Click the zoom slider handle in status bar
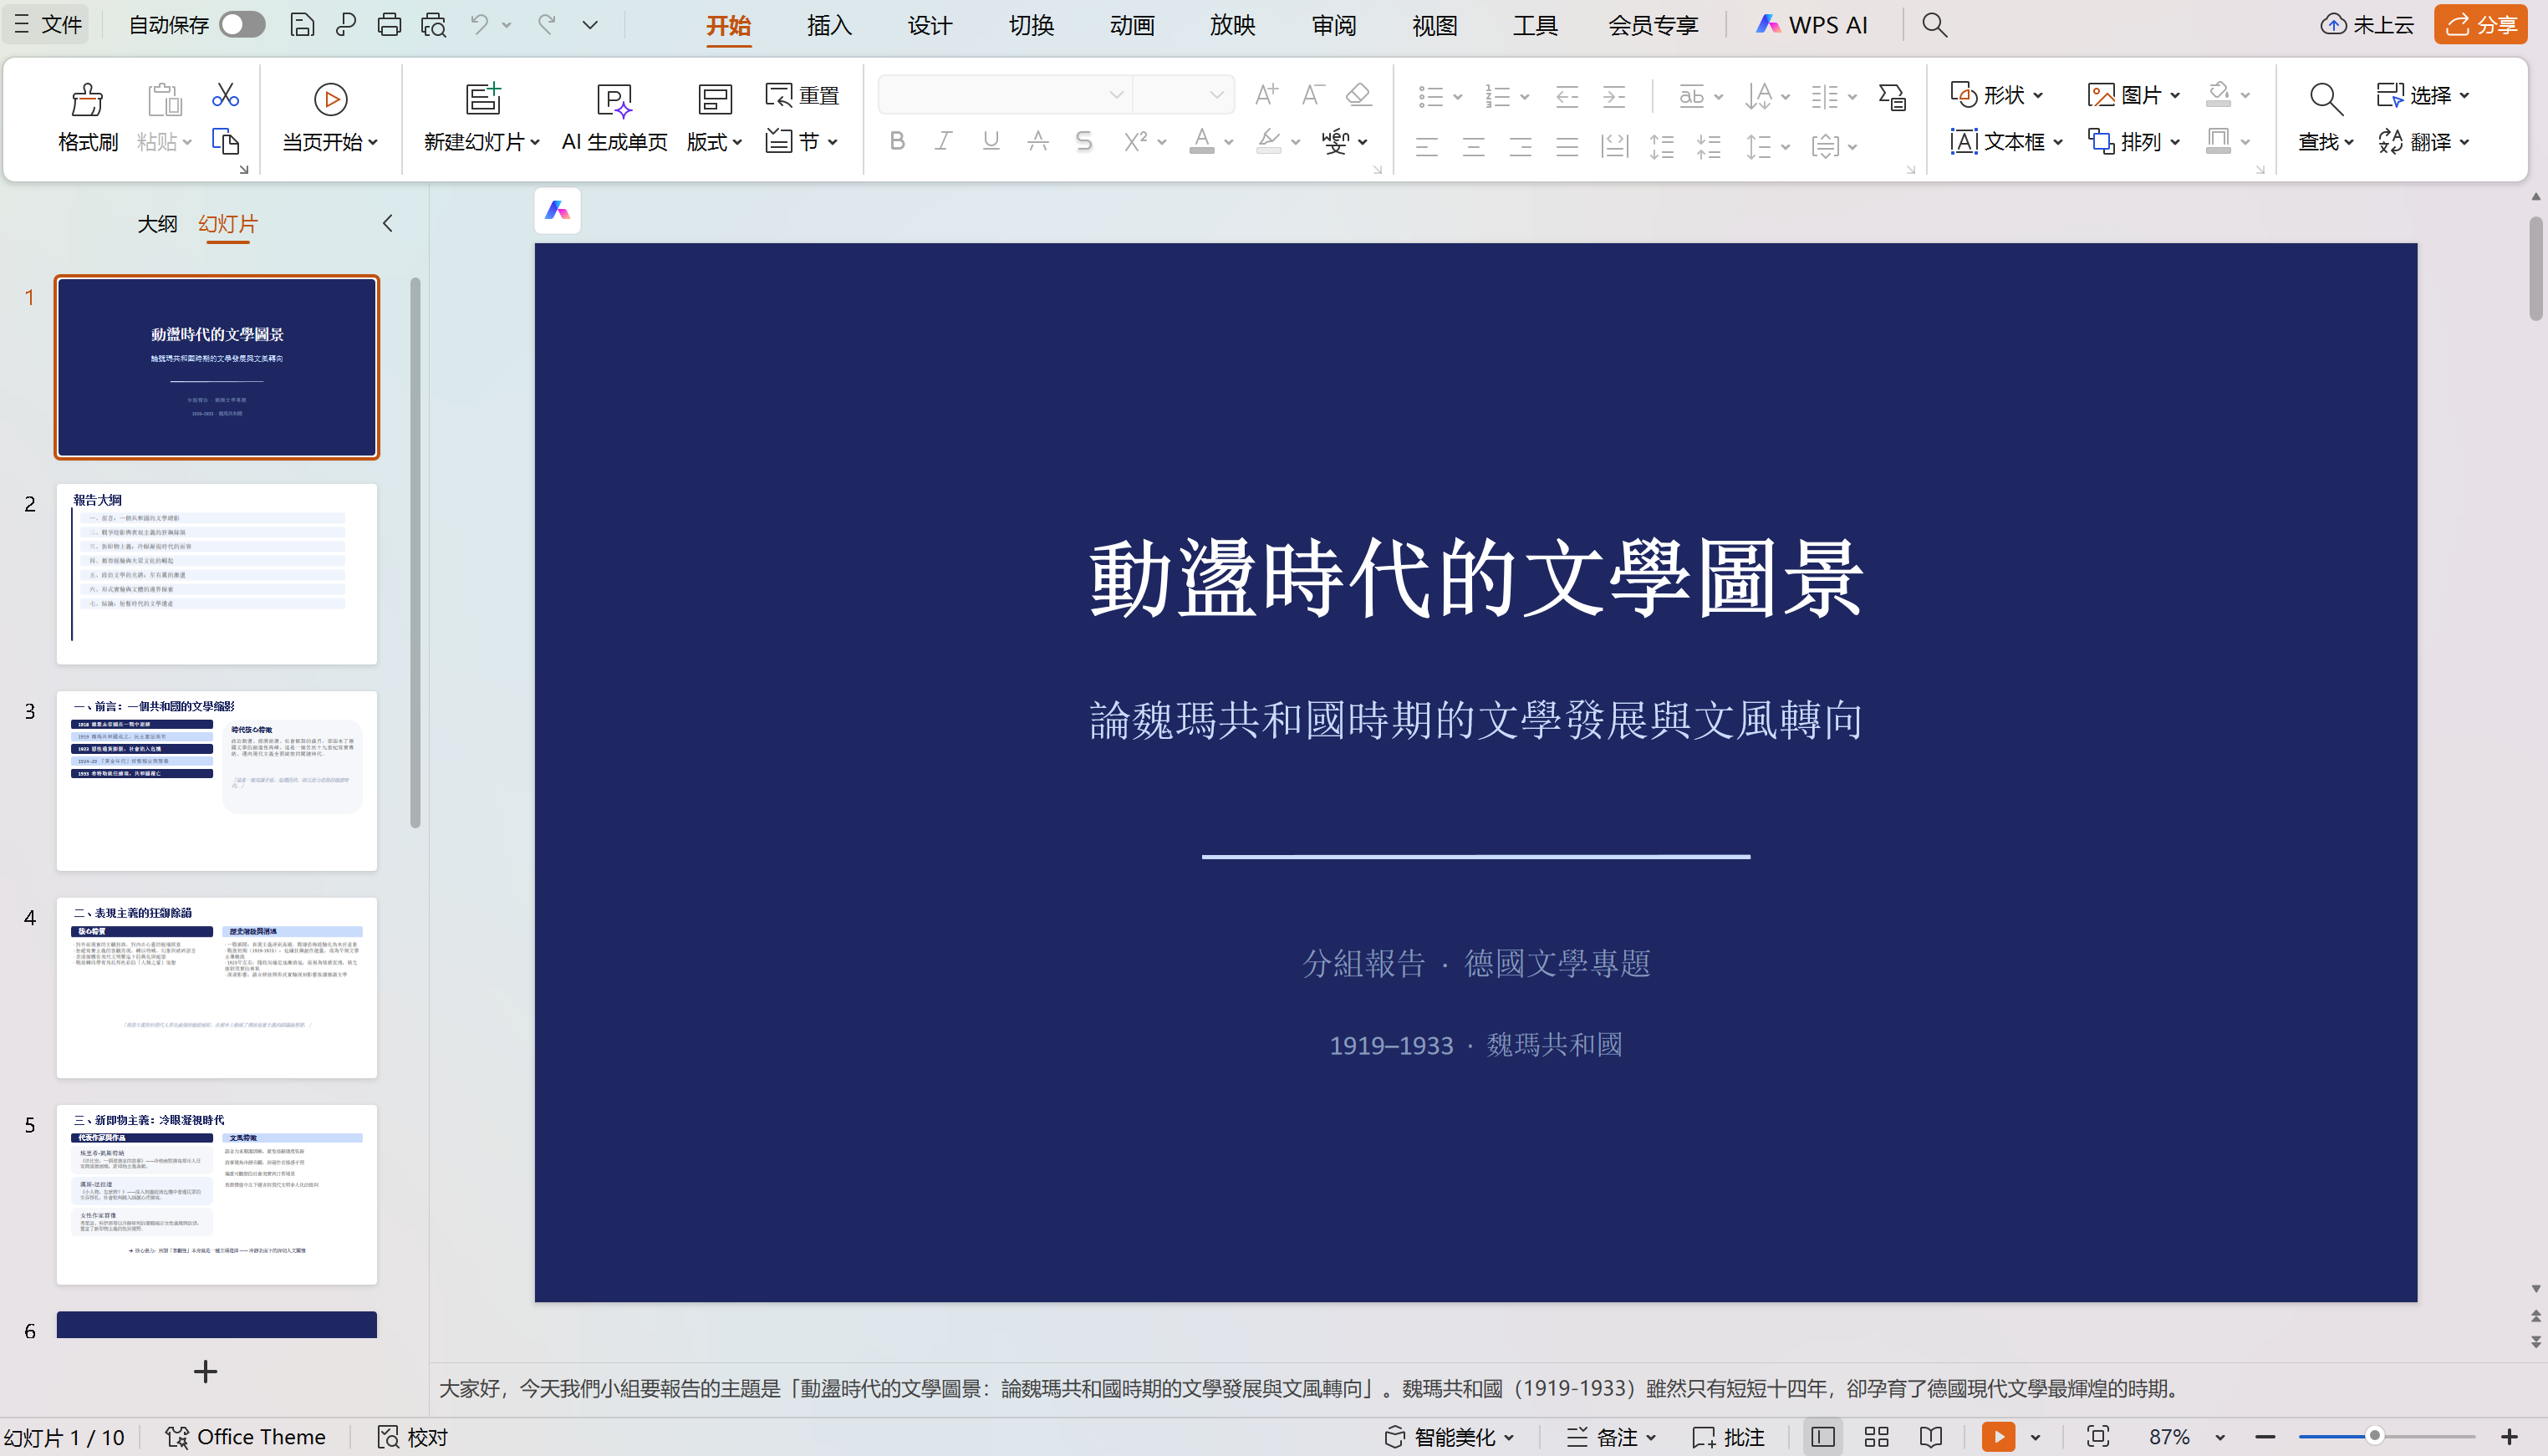The height and width of the screenshot is (1456, 2548). (x=2374, y=1436)
